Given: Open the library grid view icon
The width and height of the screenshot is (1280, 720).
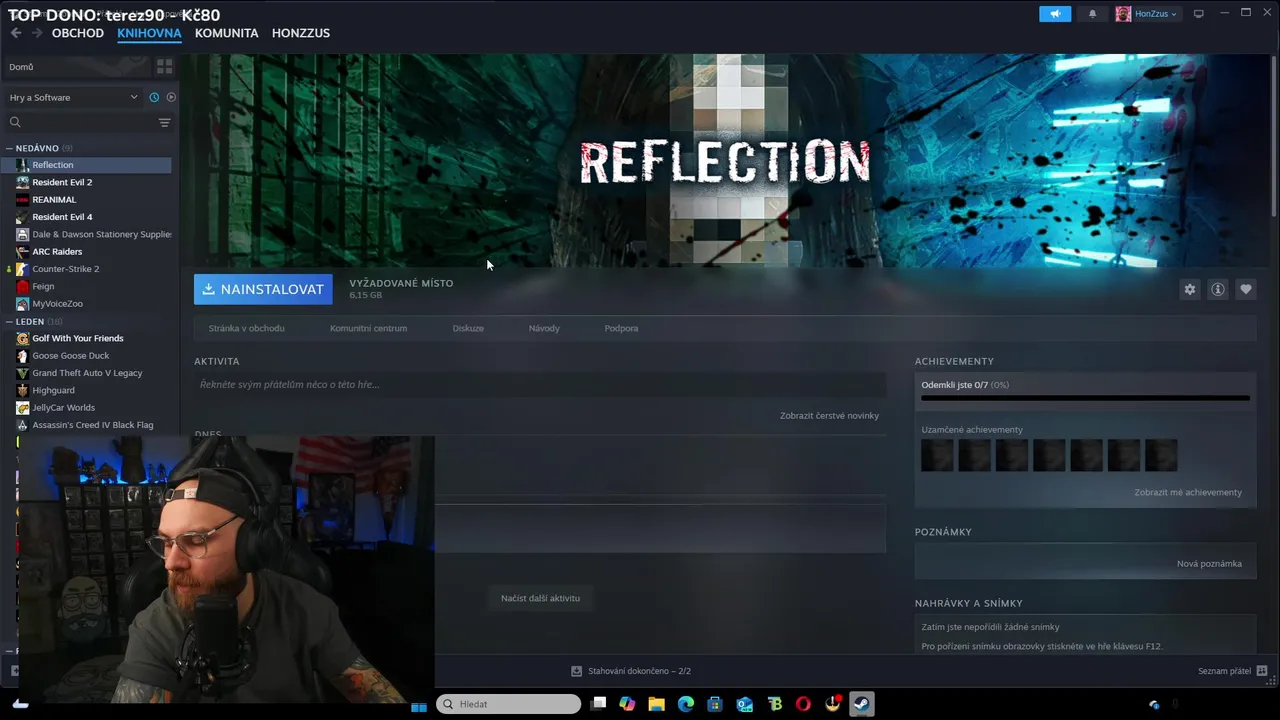Looking at the screenshot, I should pos(164,66).
